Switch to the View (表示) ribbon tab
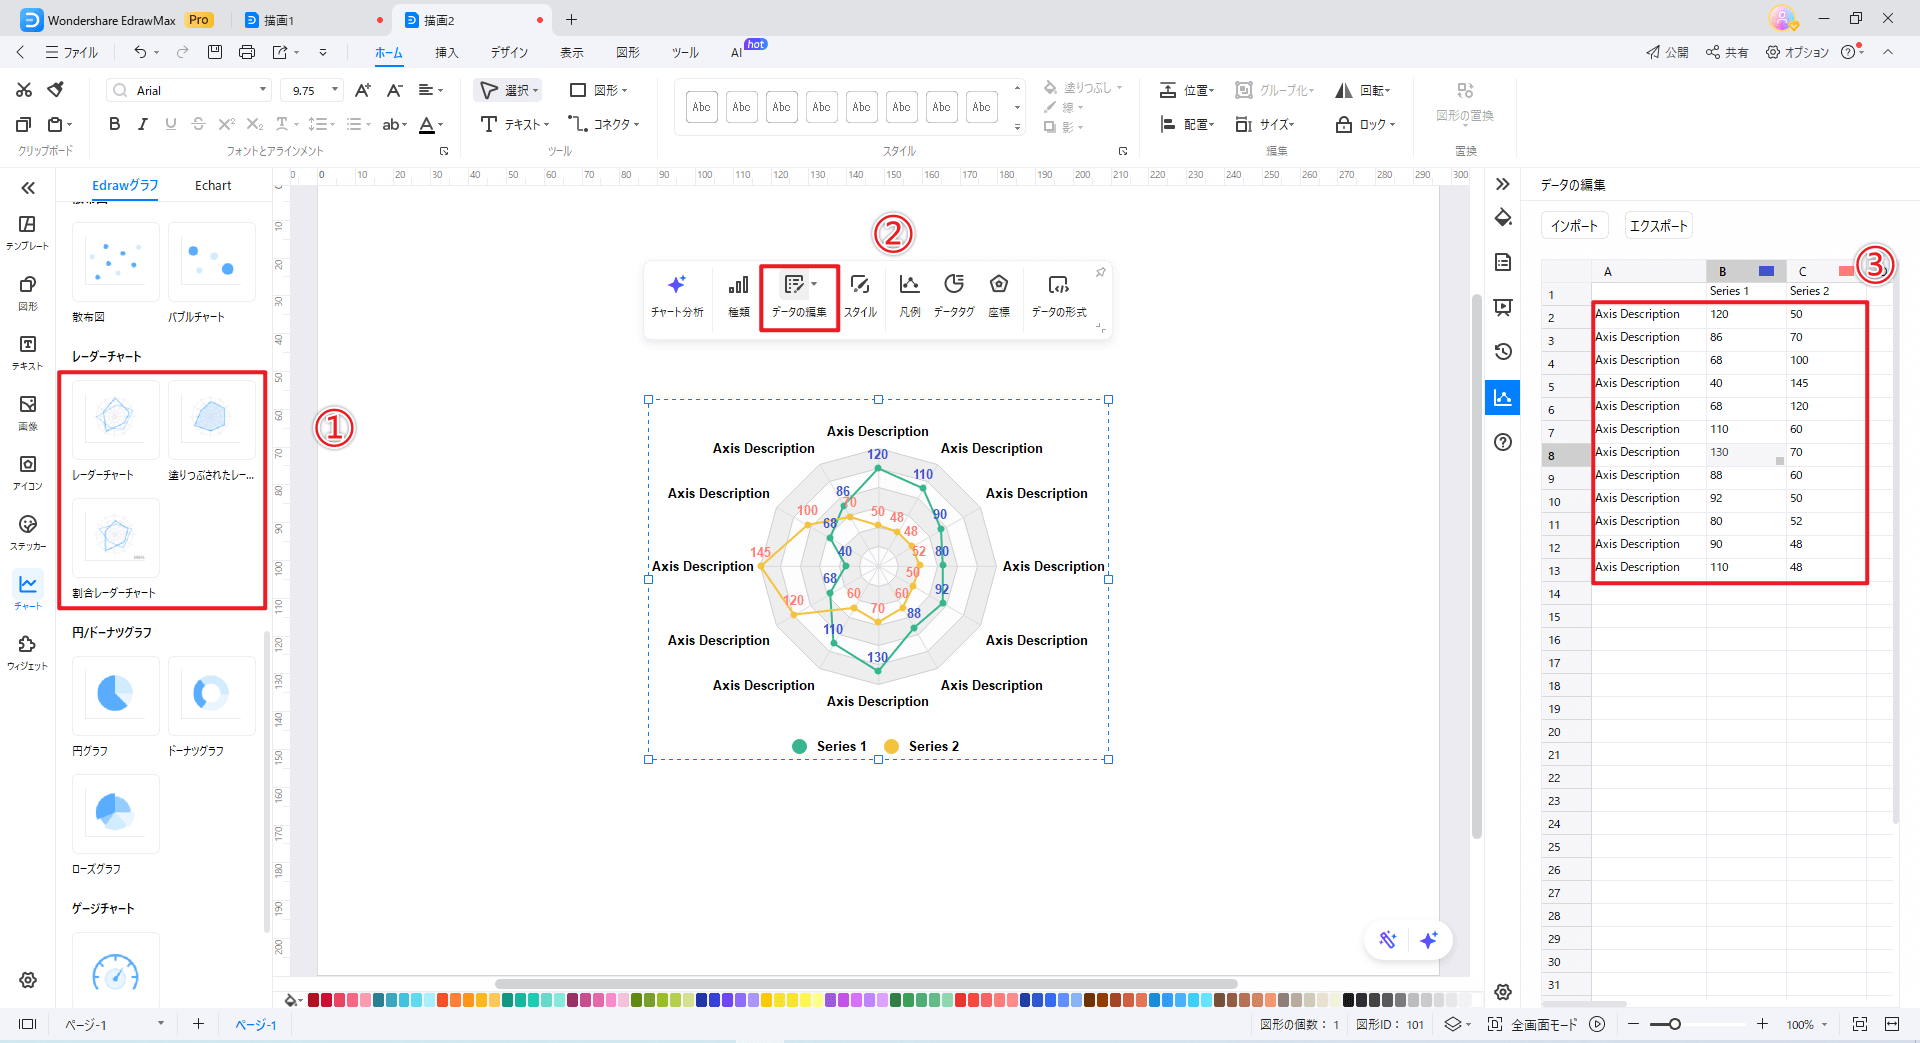This screenshot has width=1920, height=1043. (x=572, y=52)
